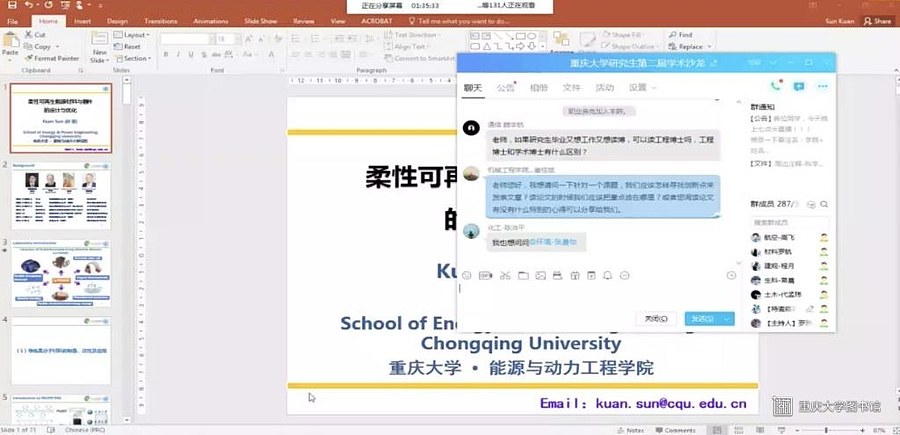900x435 pixels.
Task: Open the 活动 tab in the chat window
Action: click(604, 88)
